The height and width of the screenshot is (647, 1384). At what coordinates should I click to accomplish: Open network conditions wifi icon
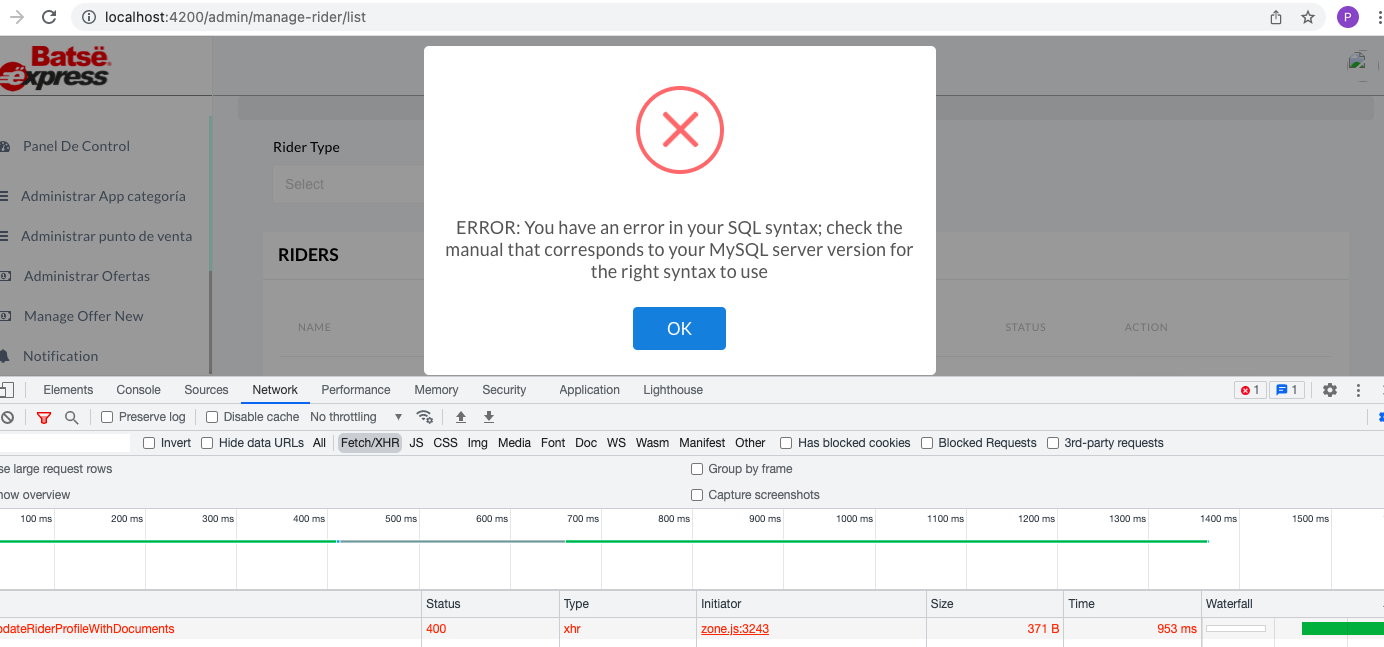(425, 417)
